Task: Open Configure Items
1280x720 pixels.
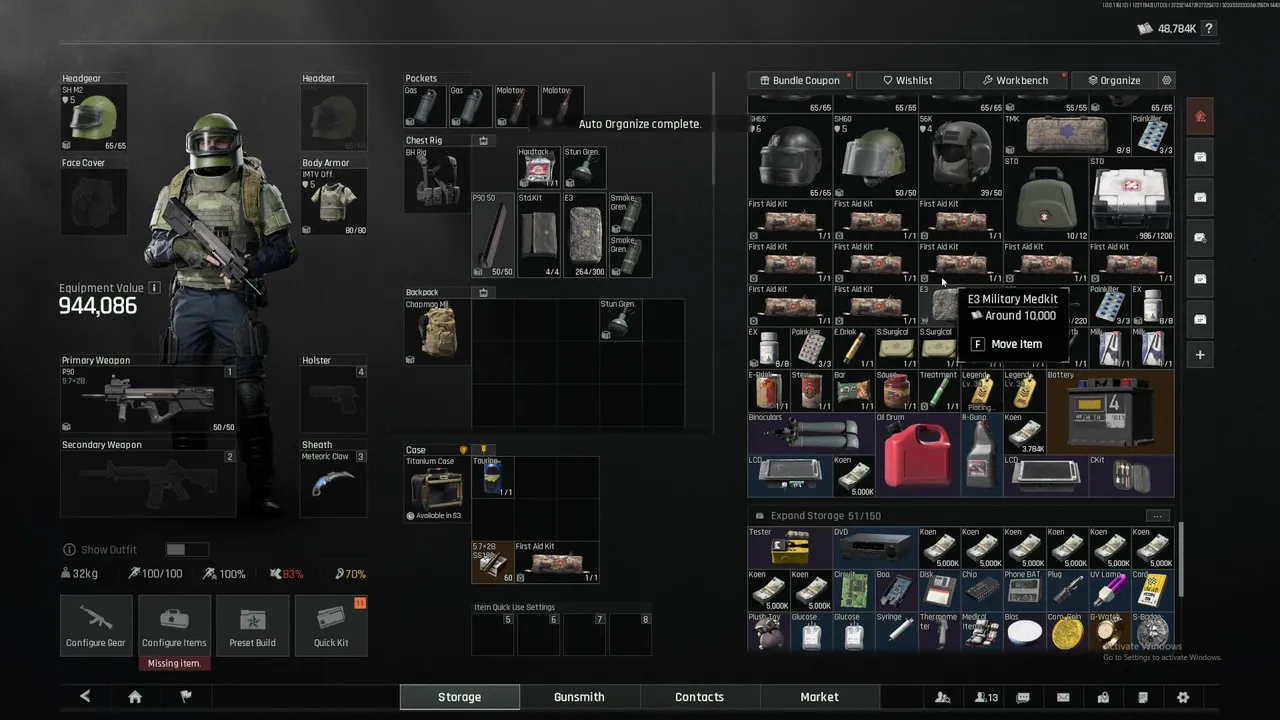Action: click(174, 626)
